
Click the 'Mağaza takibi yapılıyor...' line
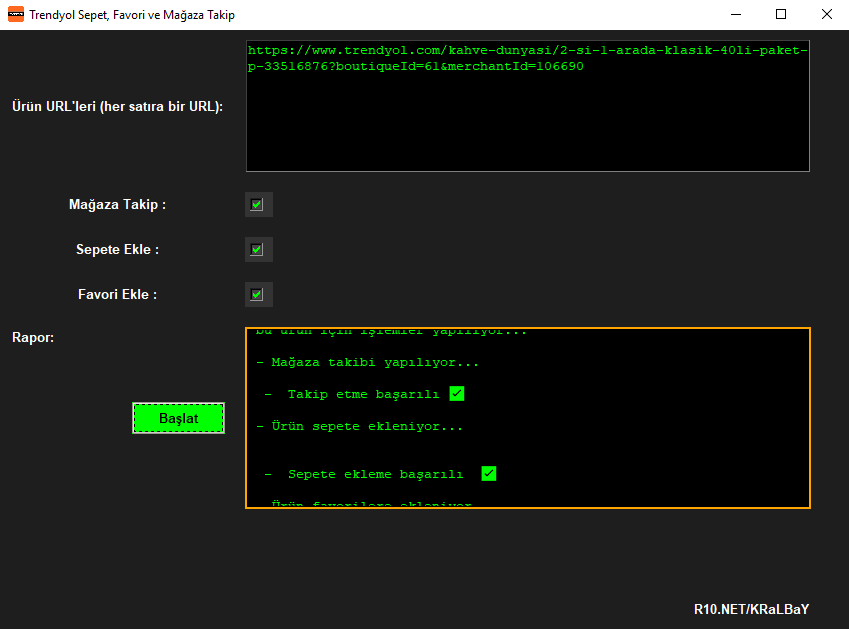368,362
